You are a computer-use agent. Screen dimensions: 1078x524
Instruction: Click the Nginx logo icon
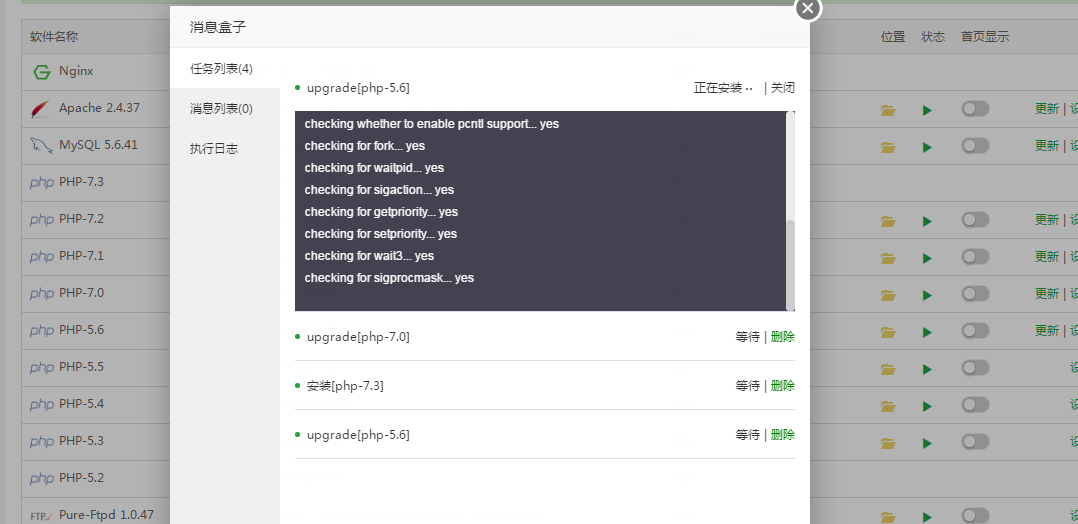42,72
